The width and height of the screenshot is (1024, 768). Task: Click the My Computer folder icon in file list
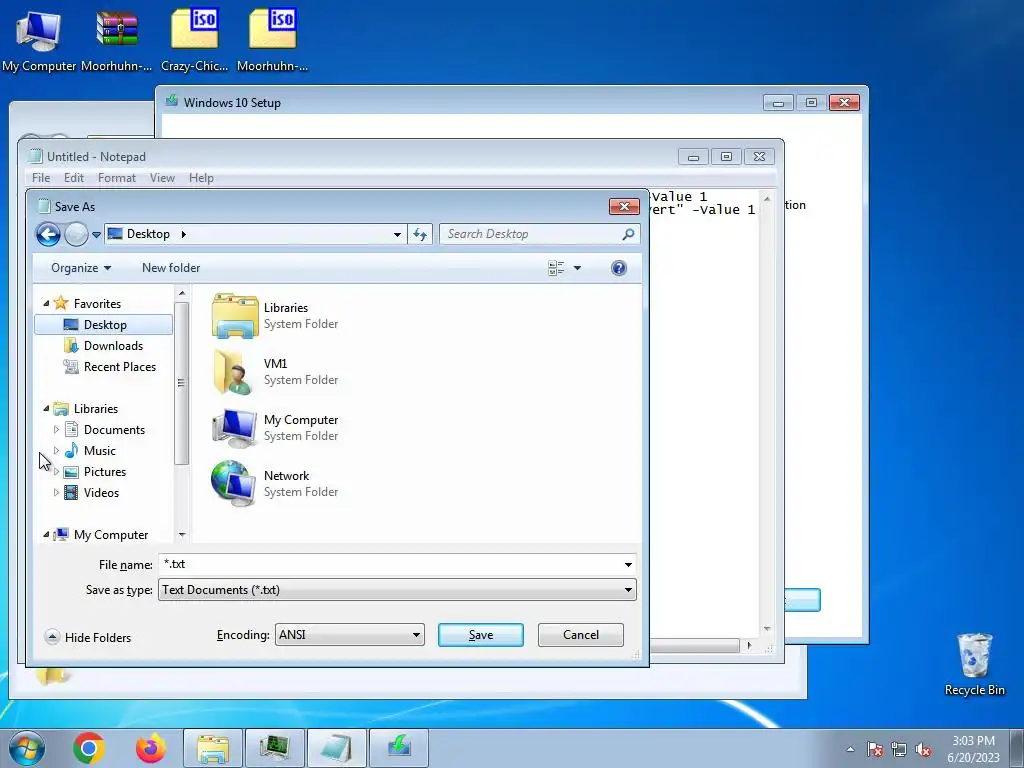click(234, 428)
